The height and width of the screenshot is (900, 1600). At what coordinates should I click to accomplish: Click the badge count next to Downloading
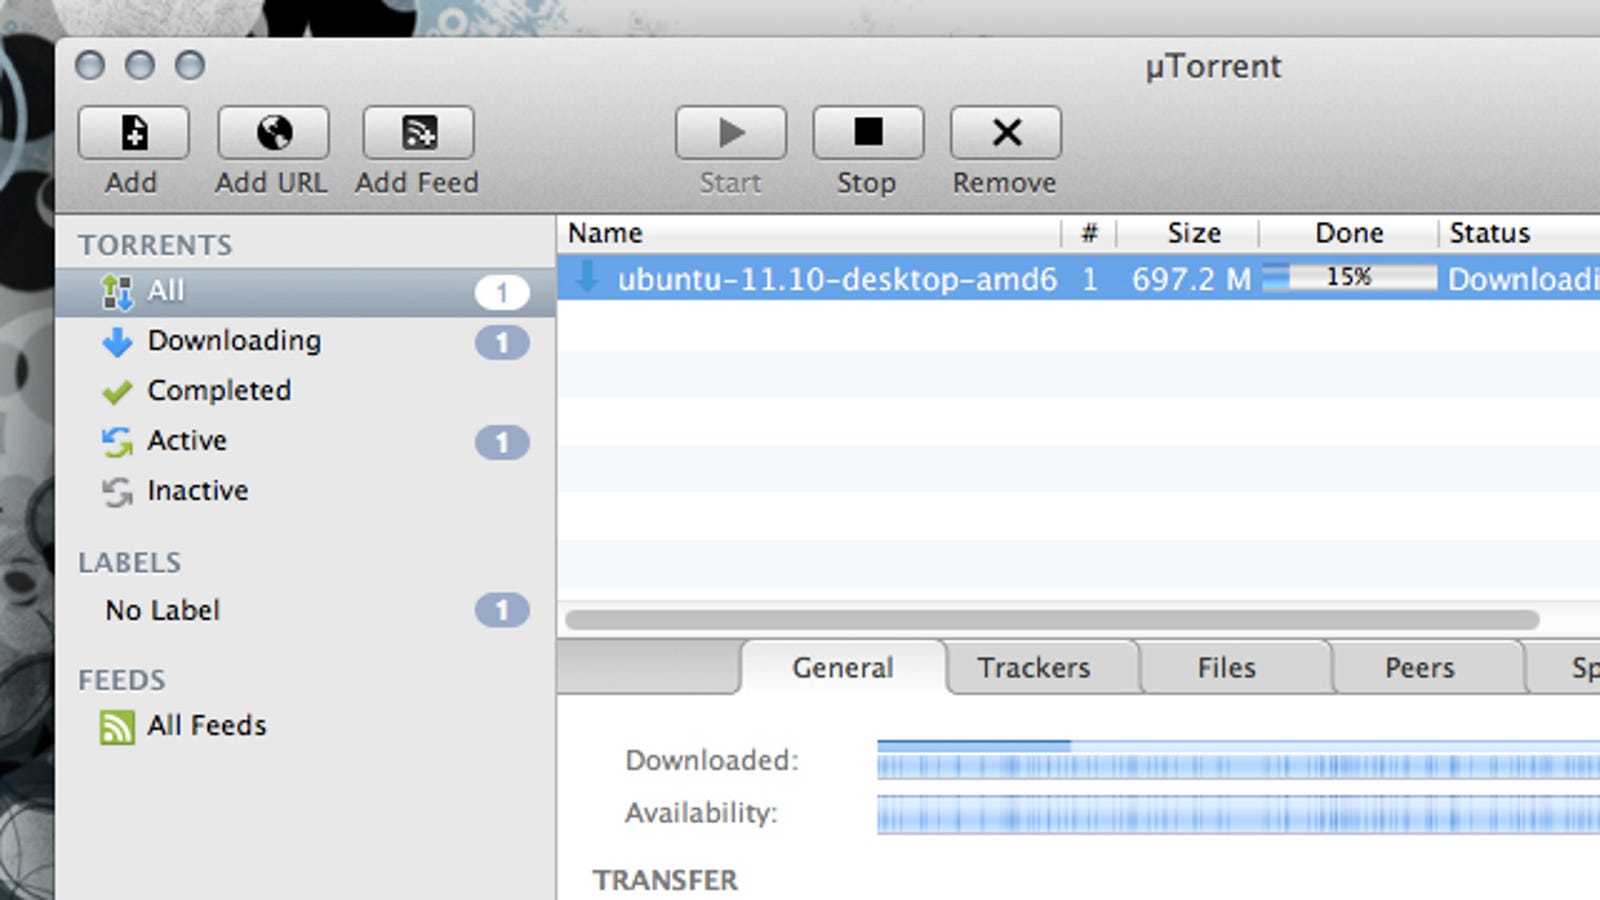502,342
